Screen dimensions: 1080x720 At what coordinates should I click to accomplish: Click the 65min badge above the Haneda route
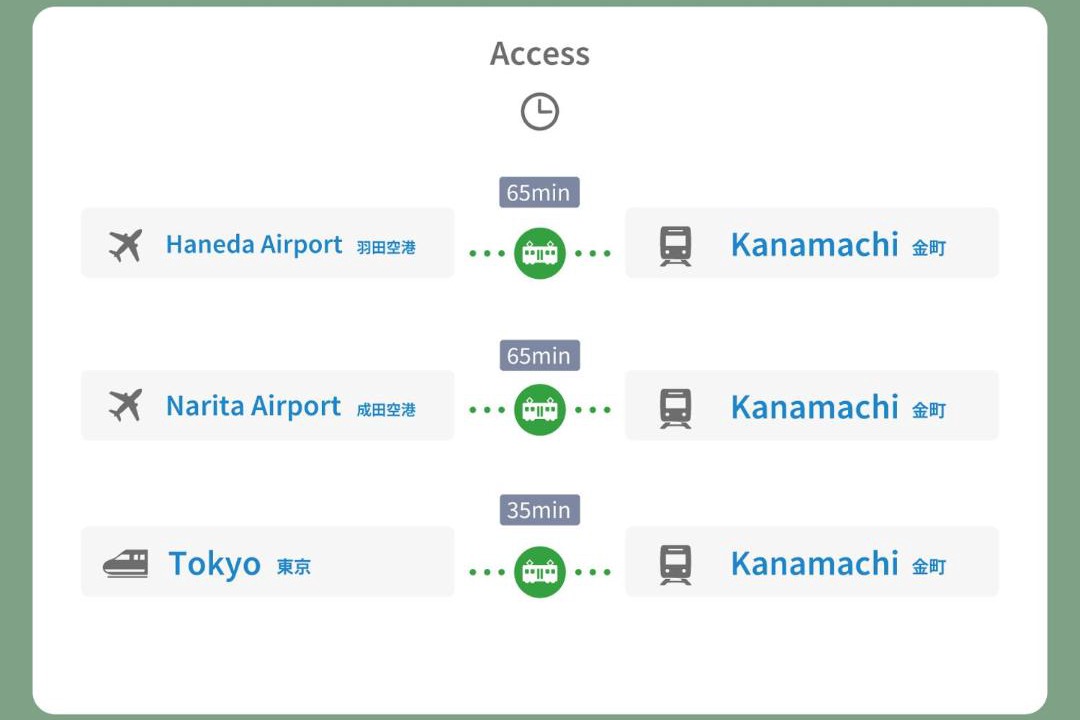pos(539,192)
